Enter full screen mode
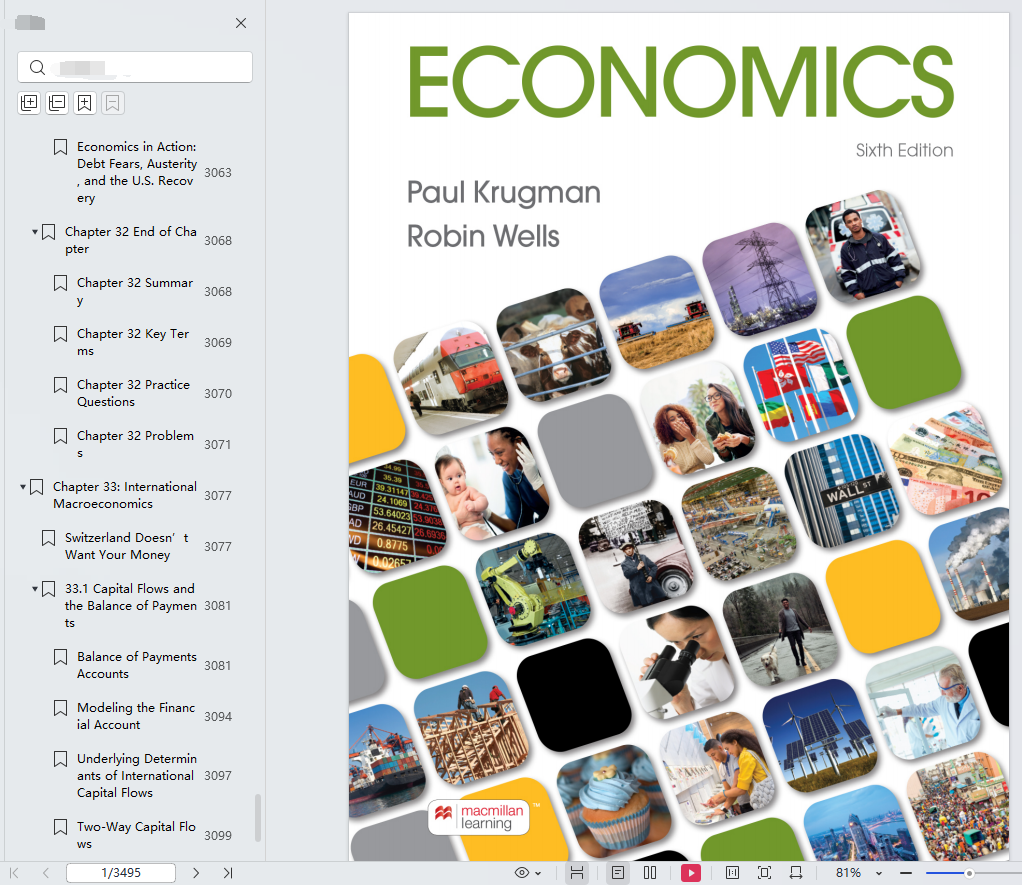1022x885 pixels. tap(765, 873)
